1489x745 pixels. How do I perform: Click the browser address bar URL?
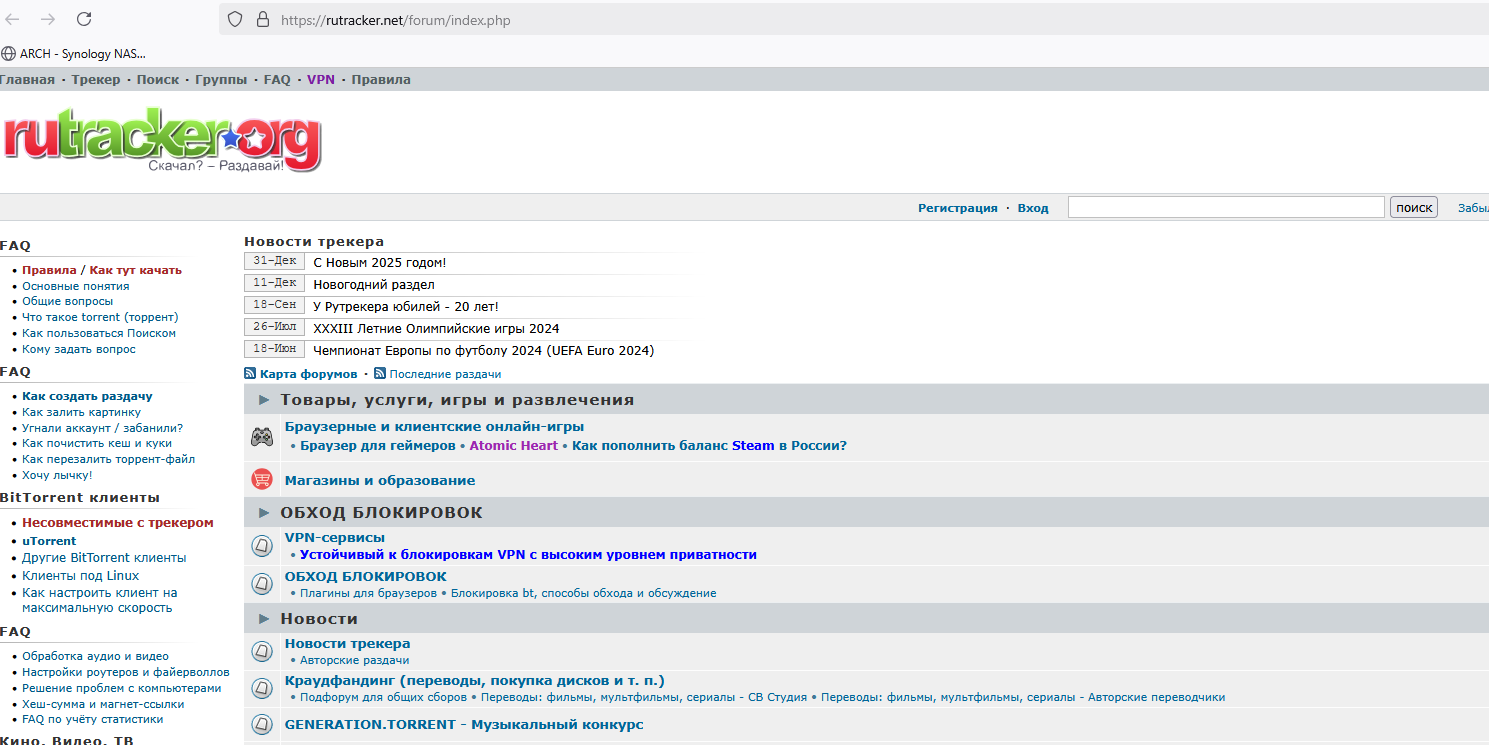tap(396, 20)
